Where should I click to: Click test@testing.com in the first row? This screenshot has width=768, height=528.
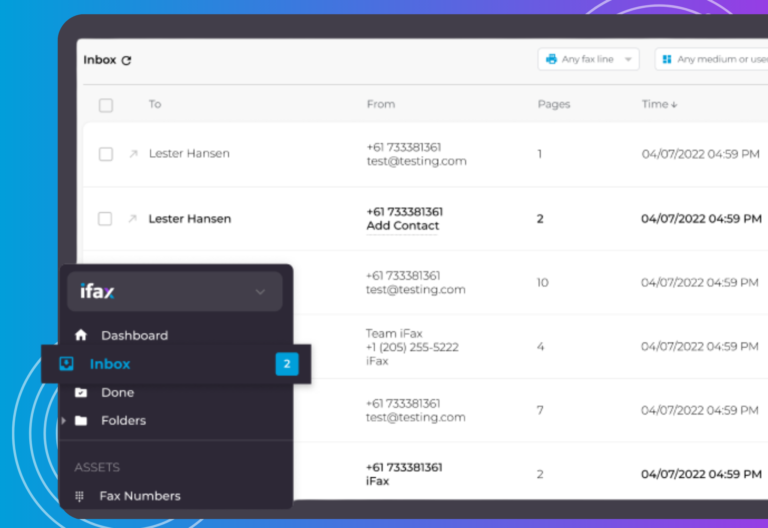(417, 161)
